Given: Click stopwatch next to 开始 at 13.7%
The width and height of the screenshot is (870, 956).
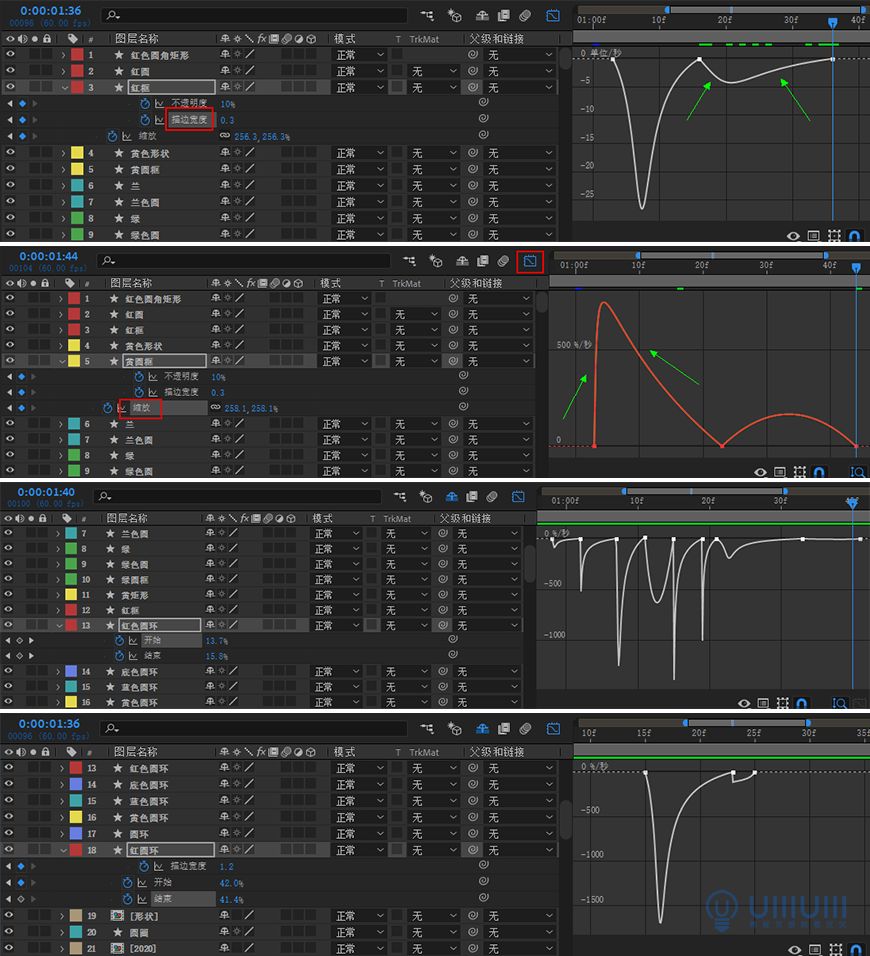Looking at the screenshot, I should click(120, 640).
